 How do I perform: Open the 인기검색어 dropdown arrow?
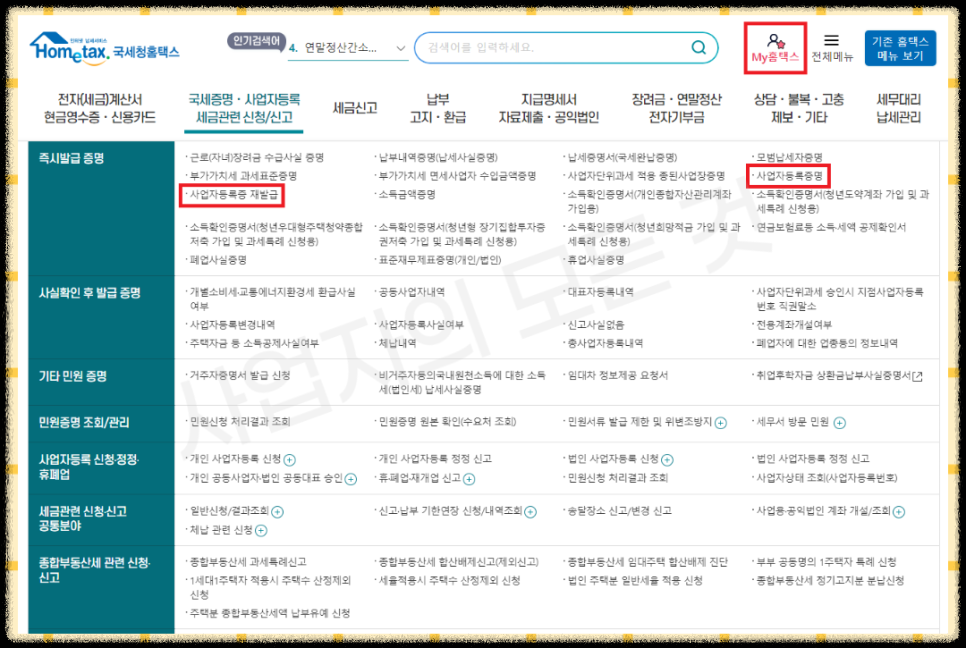pyautogui.click(x=400, y=47)
